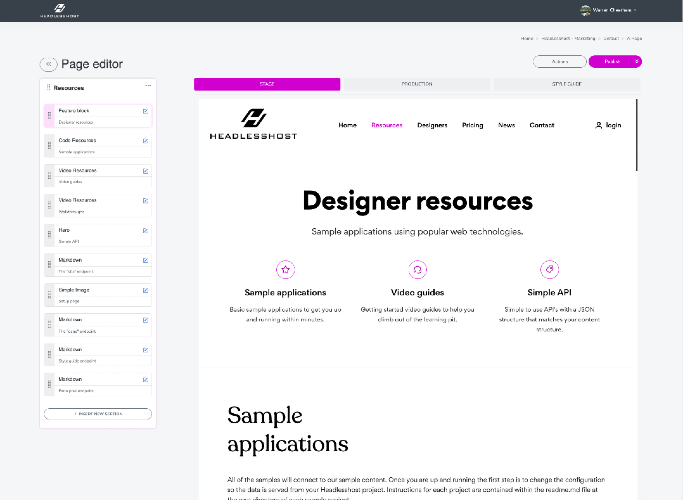This screenshot has width=683, height=500.
Task: Open the Headlesshost Marketing breadcrumb link
Action: coord(568,38)
